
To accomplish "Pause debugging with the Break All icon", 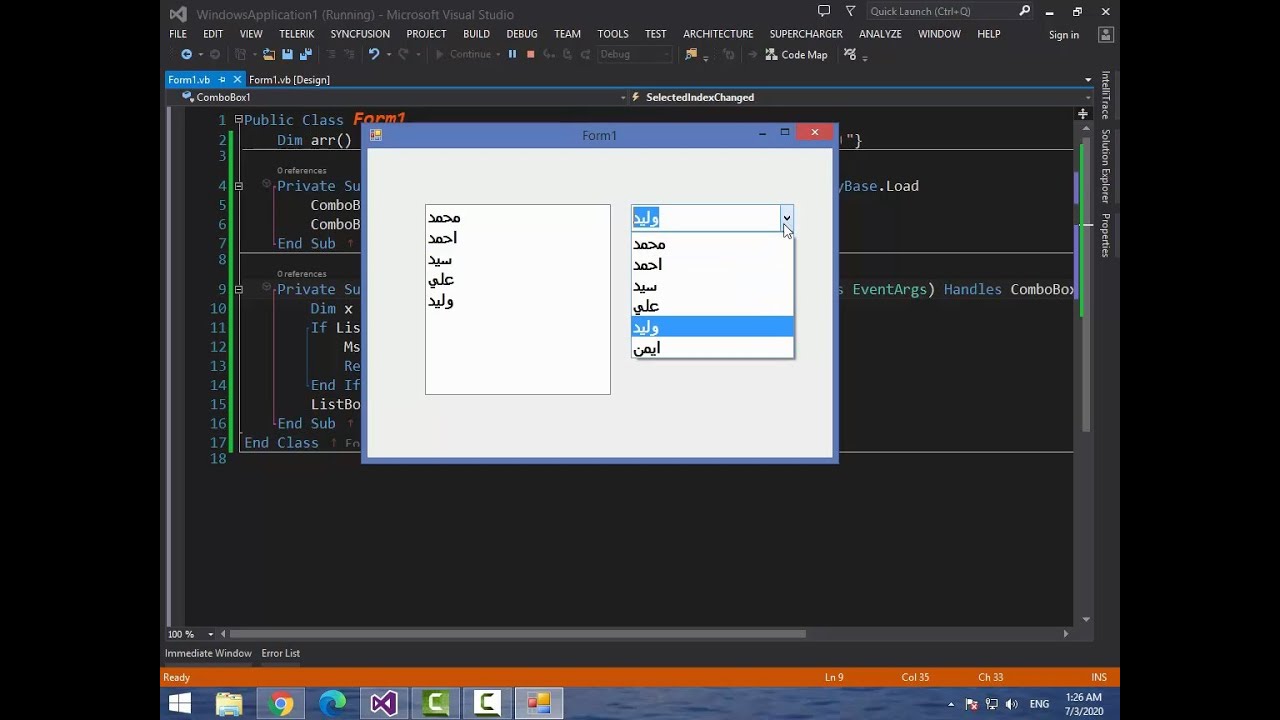I will click(x=513, y=55).
